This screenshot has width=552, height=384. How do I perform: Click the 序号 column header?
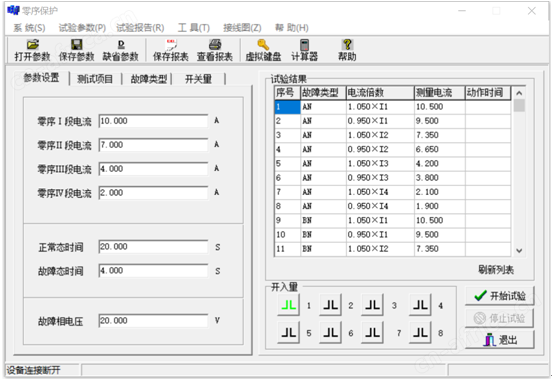pyautogui.click(x=287, y=93)
